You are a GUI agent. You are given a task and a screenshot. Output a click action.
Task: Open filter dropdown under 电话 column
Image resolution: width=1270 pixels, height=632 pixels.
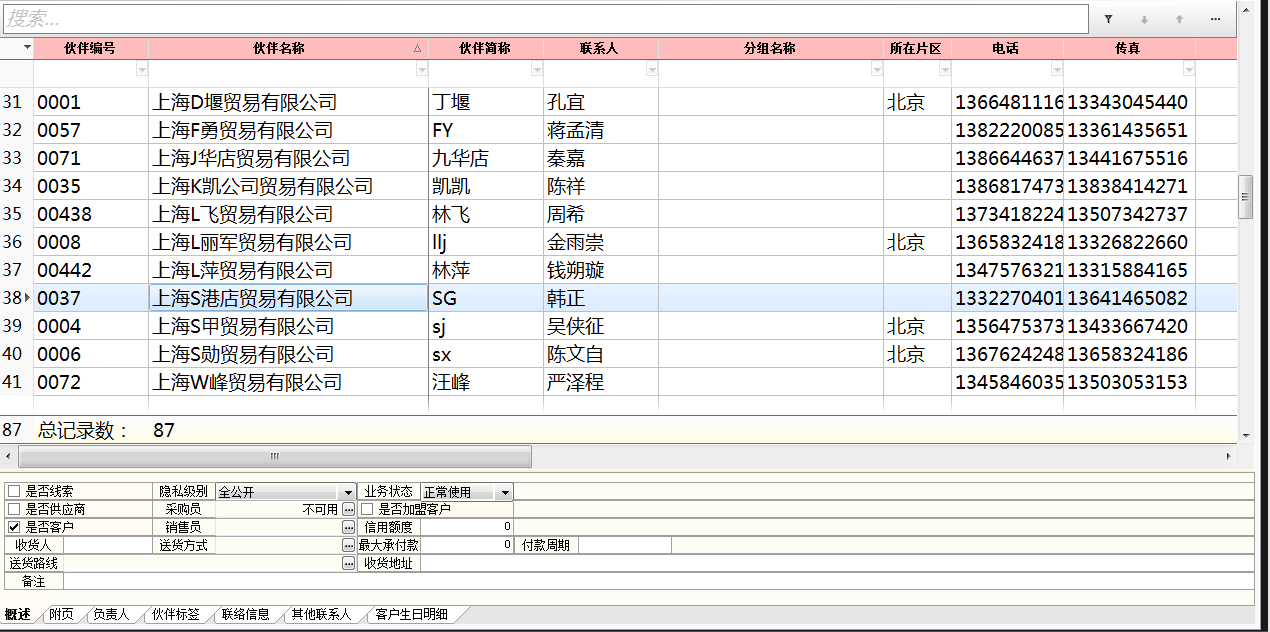point(1057,70)
